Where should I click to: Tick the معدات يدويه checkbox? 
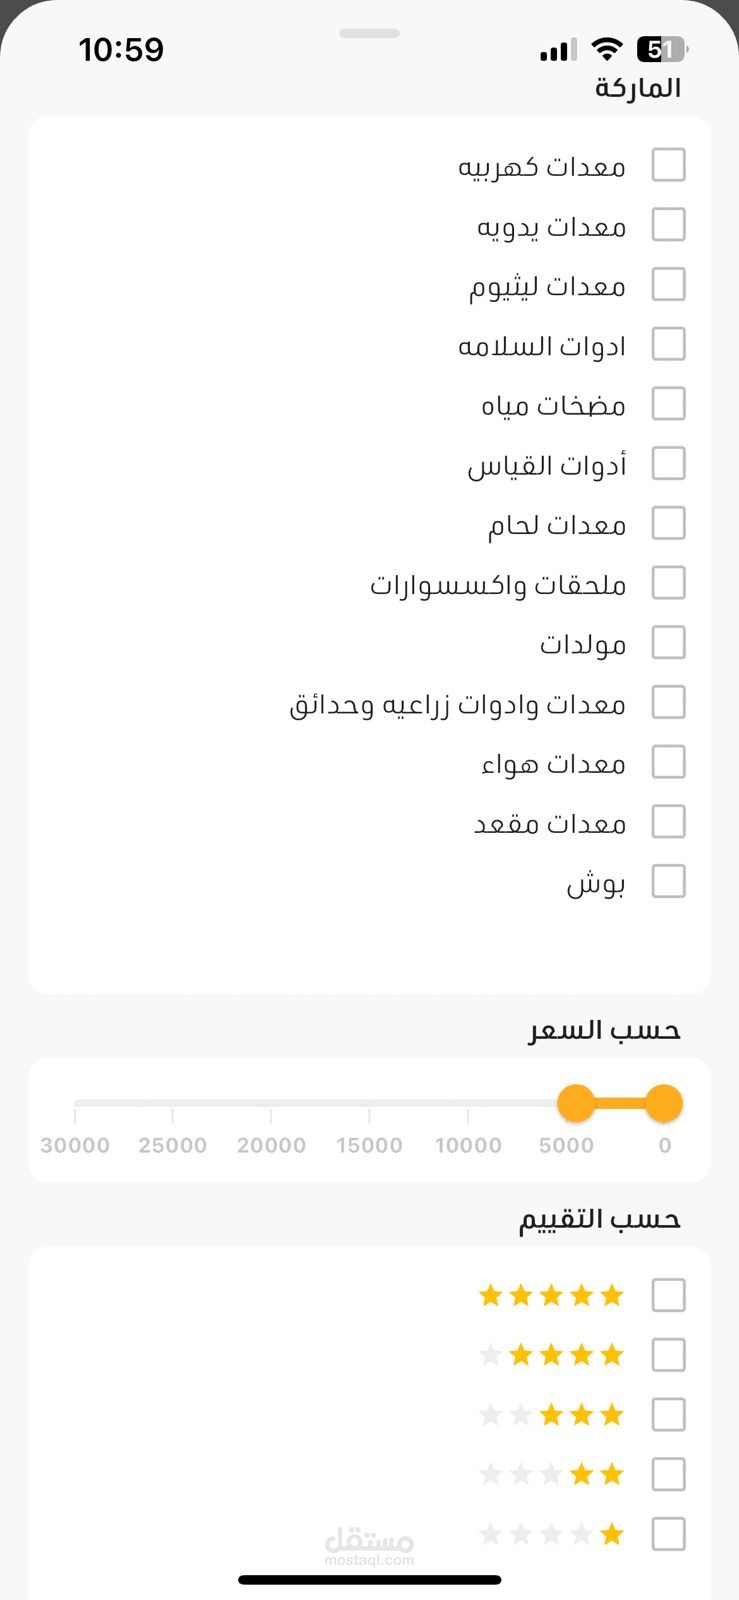[668, 225]
